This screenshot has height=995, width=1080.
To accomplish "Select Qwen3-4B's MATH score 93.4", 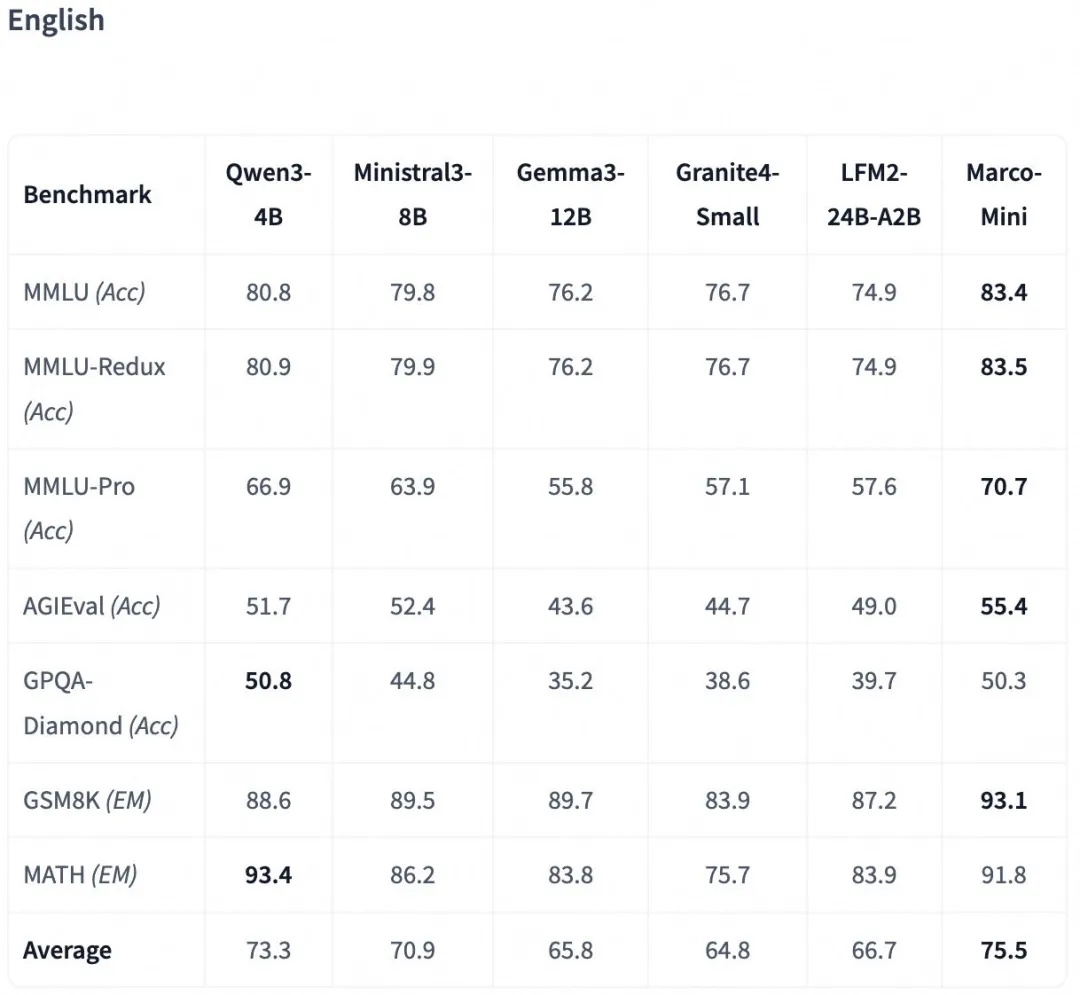I will tap(268, 875).
